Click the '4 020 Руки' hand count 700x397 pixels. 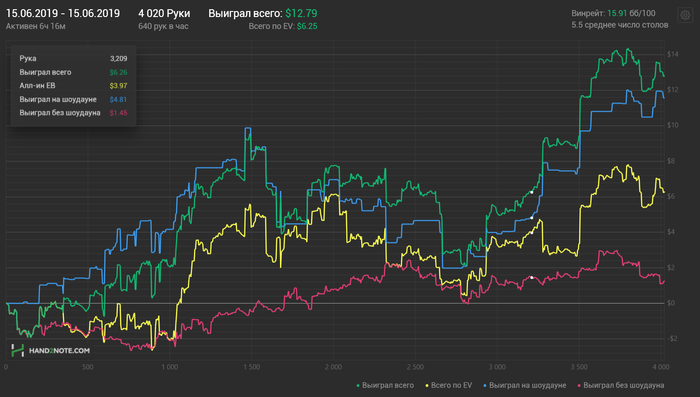click(x=164, y=13)
